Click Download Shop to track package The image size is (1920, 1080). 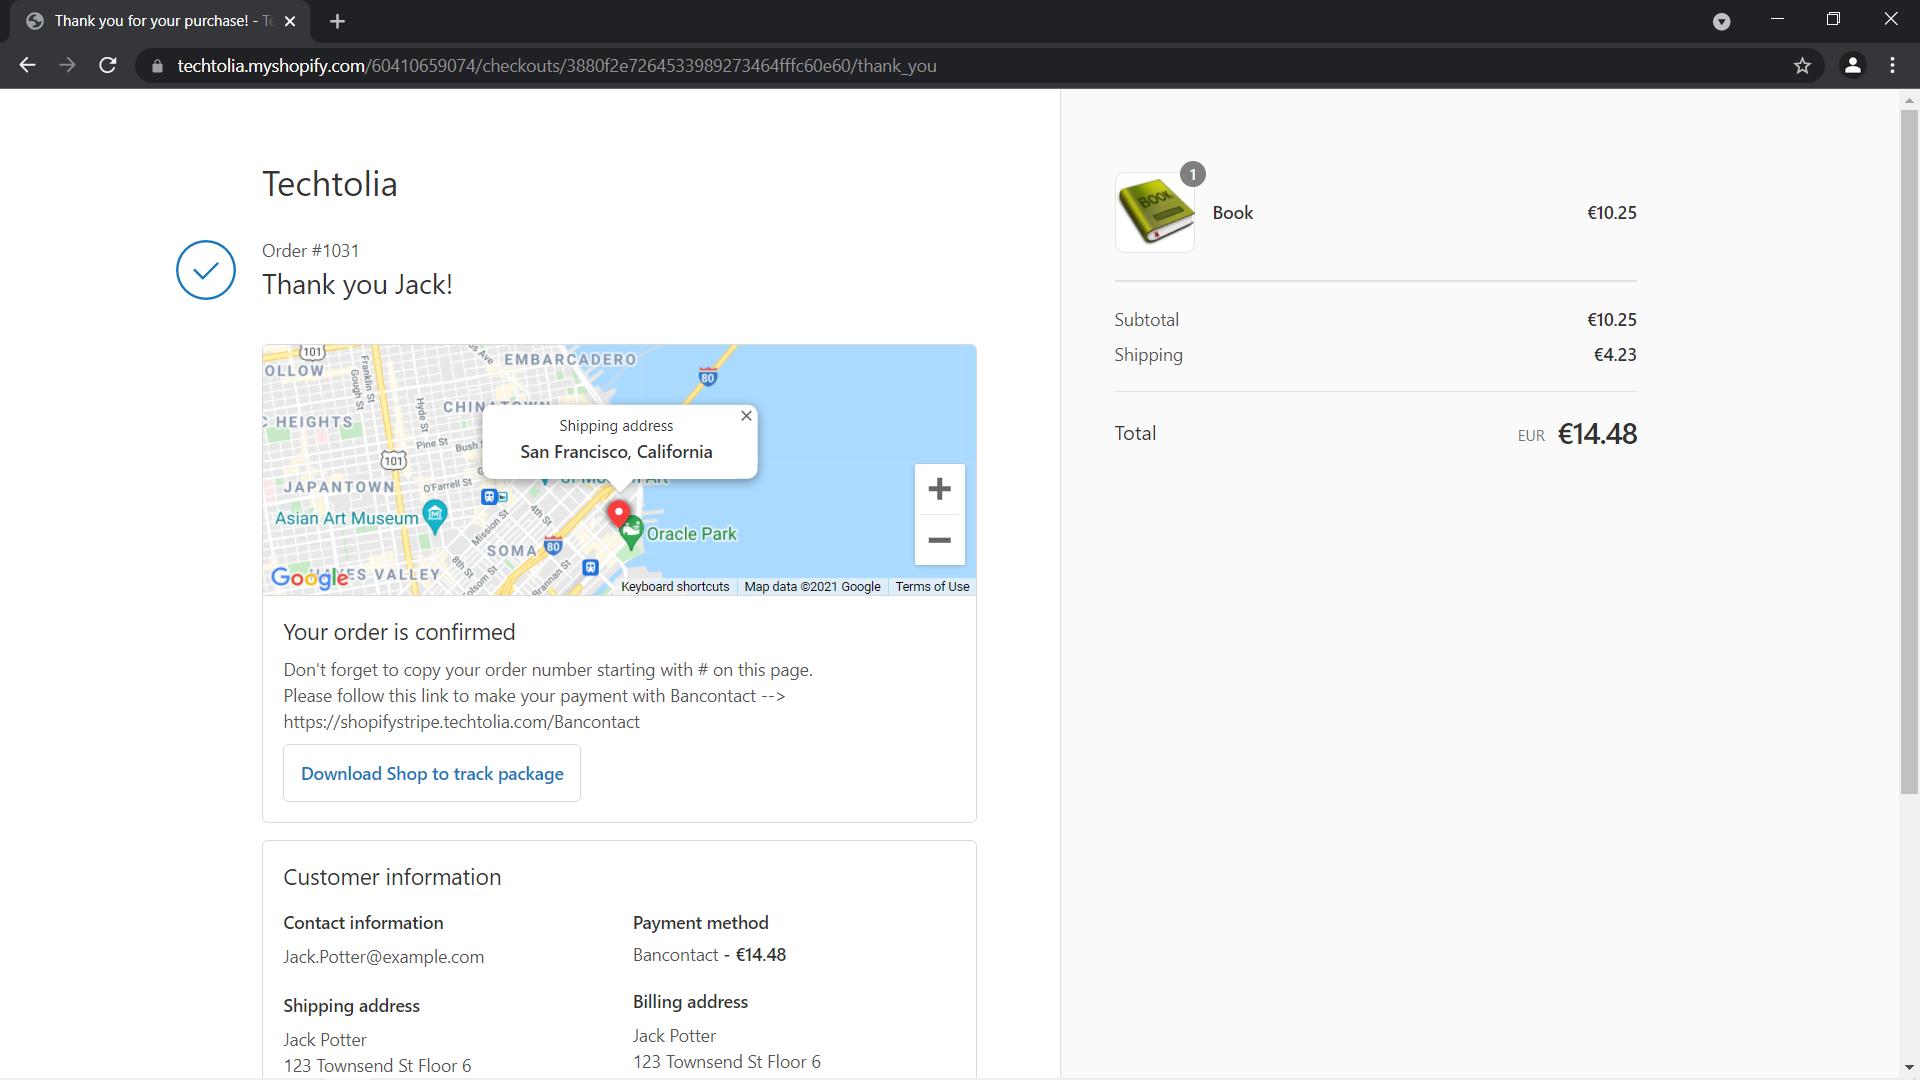[432, 773]
